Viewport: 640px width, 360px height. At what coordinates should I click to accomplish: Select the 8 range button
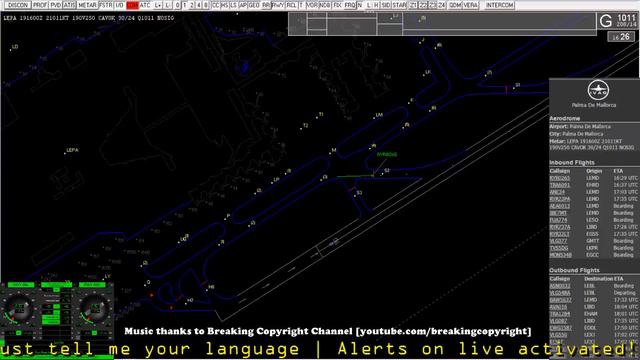tap(205, 5)
